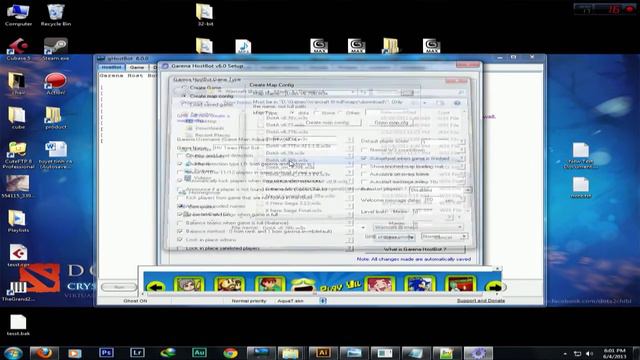
Task: Open the product folder icon
Action: pyautogui.click(x=56, y=118)
